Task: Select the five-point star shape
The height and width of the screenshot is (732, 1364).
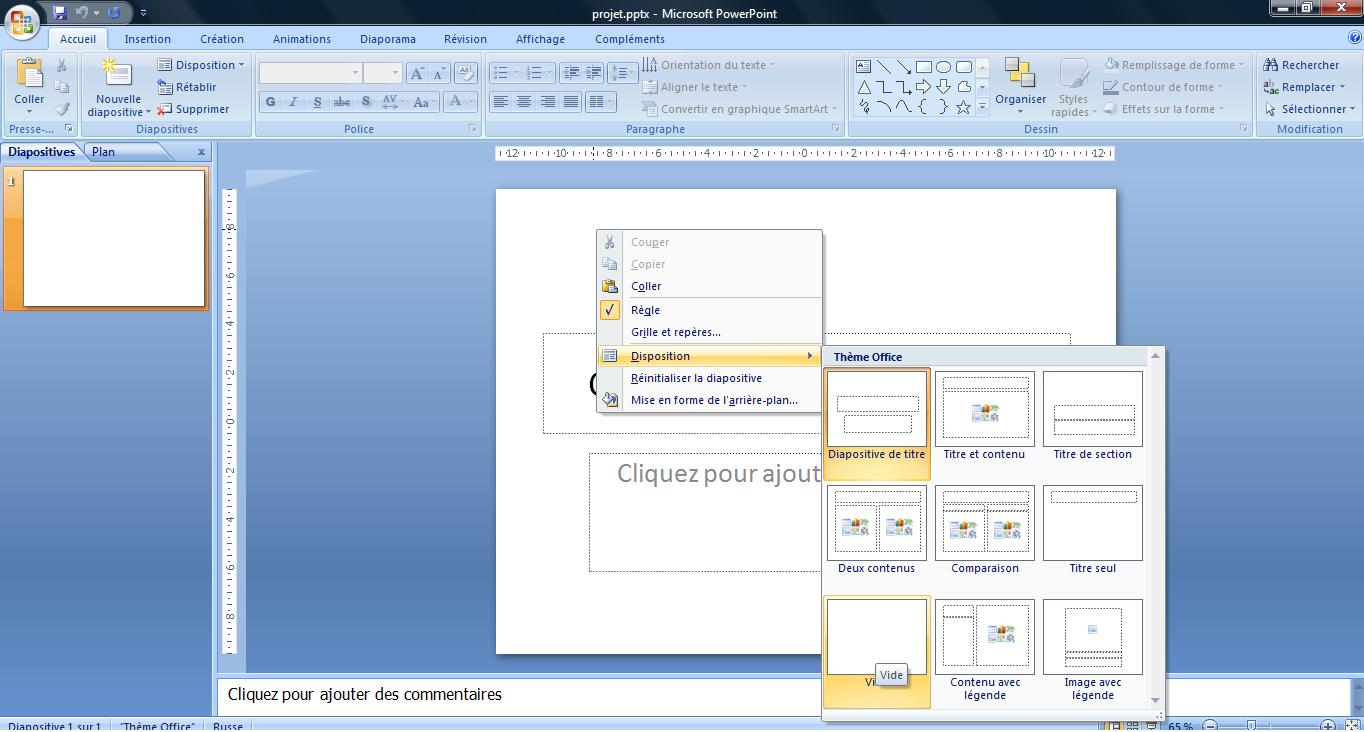Action: pyautogui.click(x=963, y=107)
